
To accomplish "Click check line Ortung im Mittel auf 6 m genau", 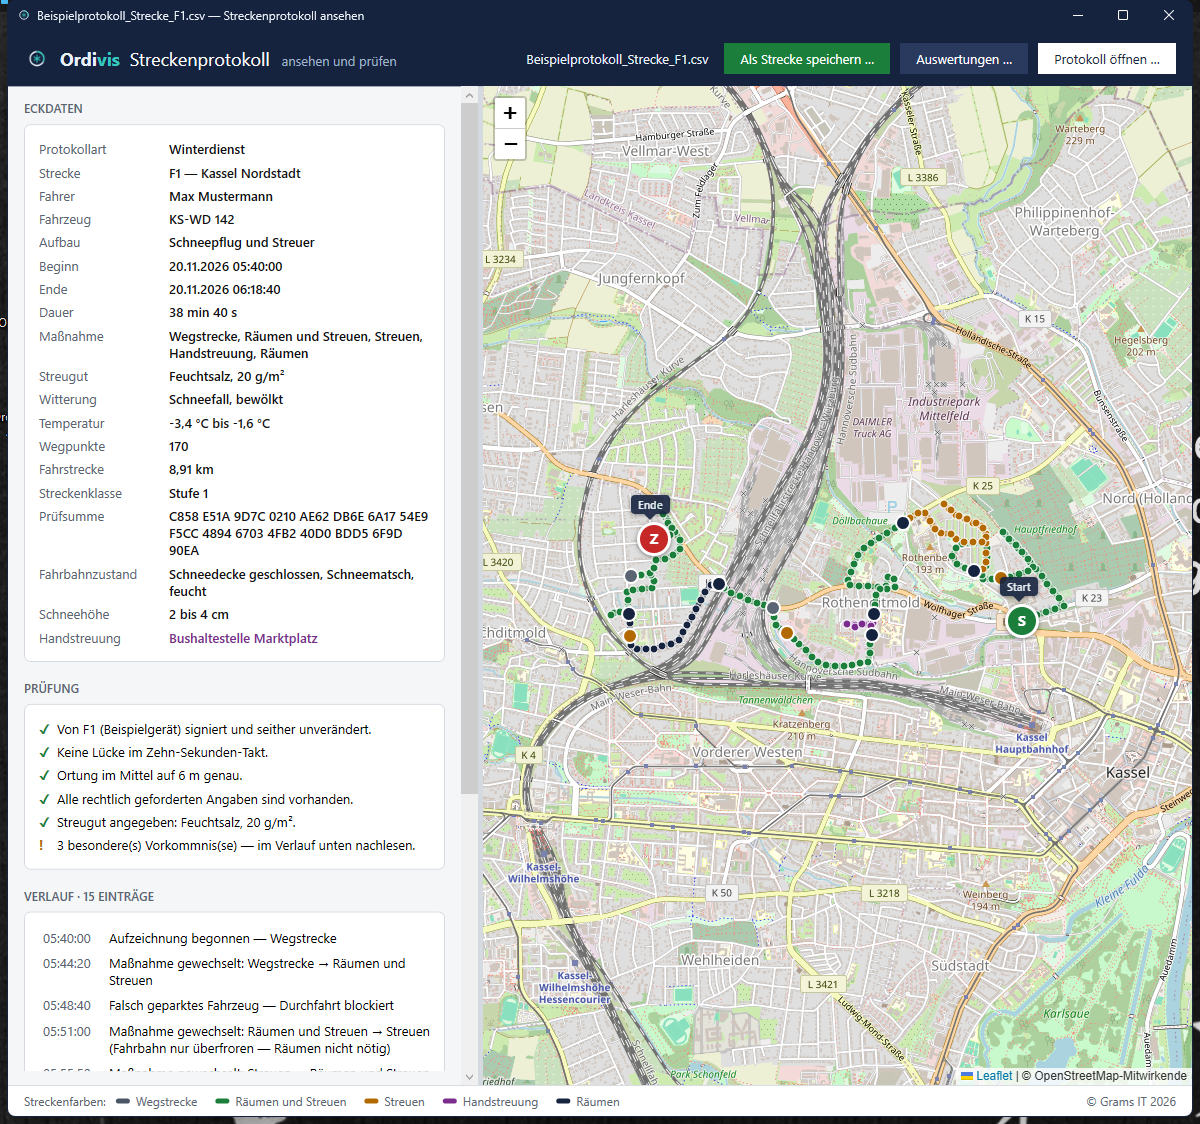I will [x=149, y=776].
